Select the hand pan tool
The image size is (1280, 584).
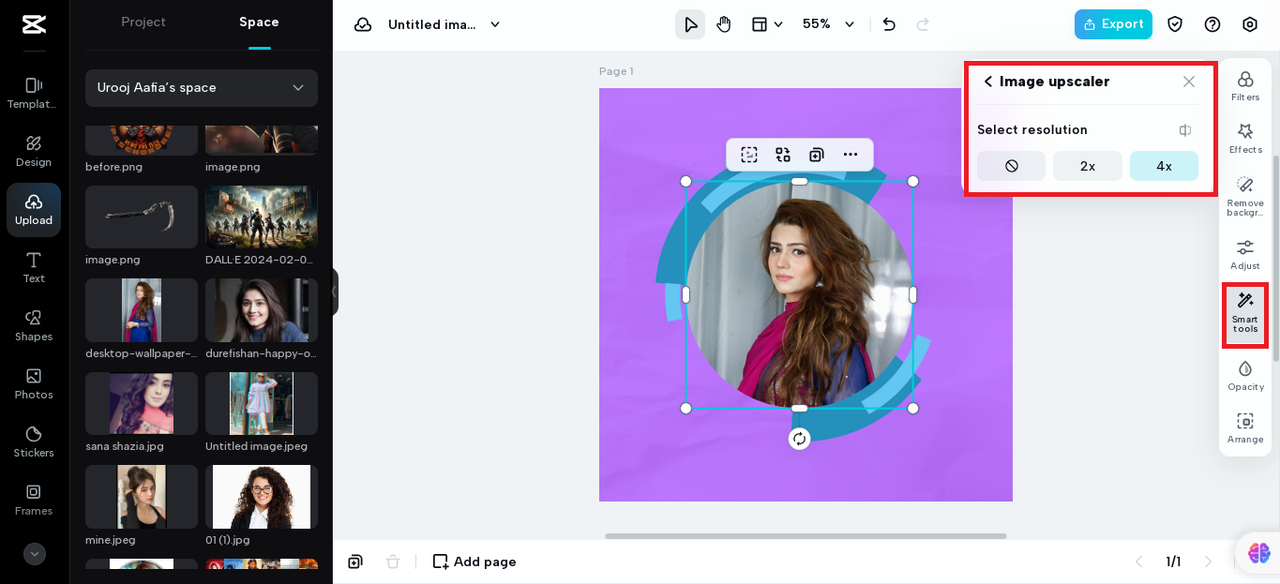[724, 24]
